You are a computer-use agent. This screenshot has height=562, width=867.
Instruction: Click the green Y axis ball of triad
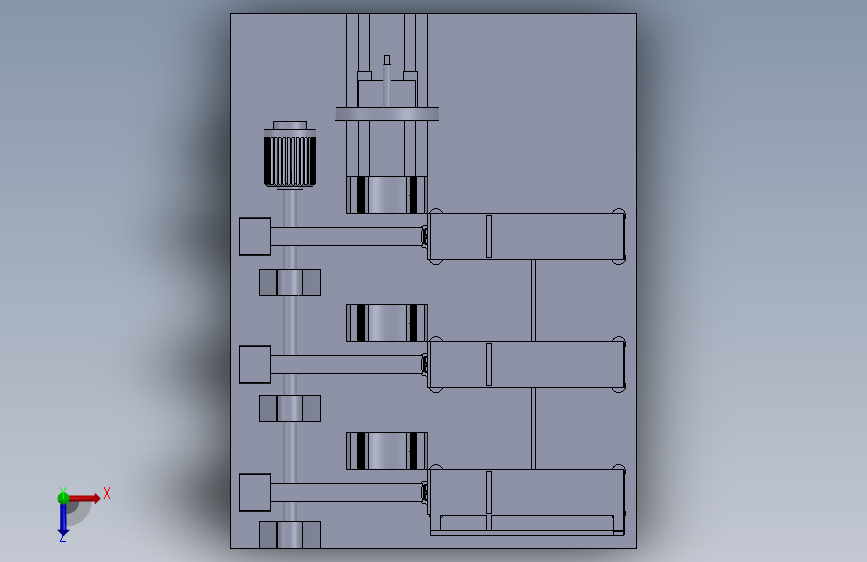(63, 498)
